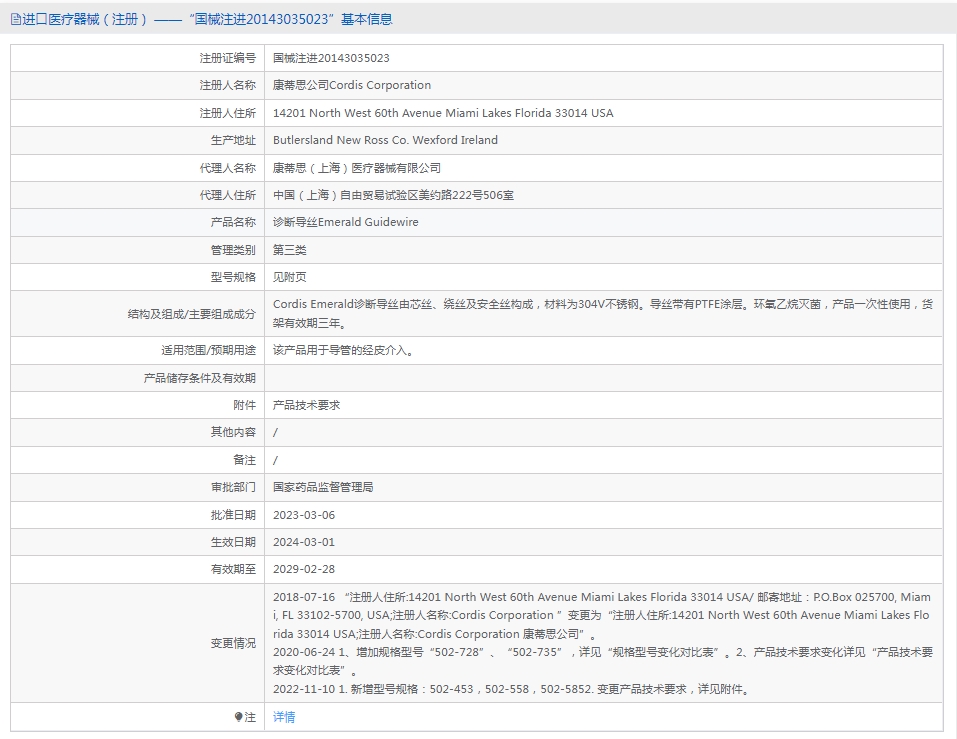Viewport: 957px width, 739px height.
Task: Click production address Butlersland New Ross value
Action: pos(385,140)
